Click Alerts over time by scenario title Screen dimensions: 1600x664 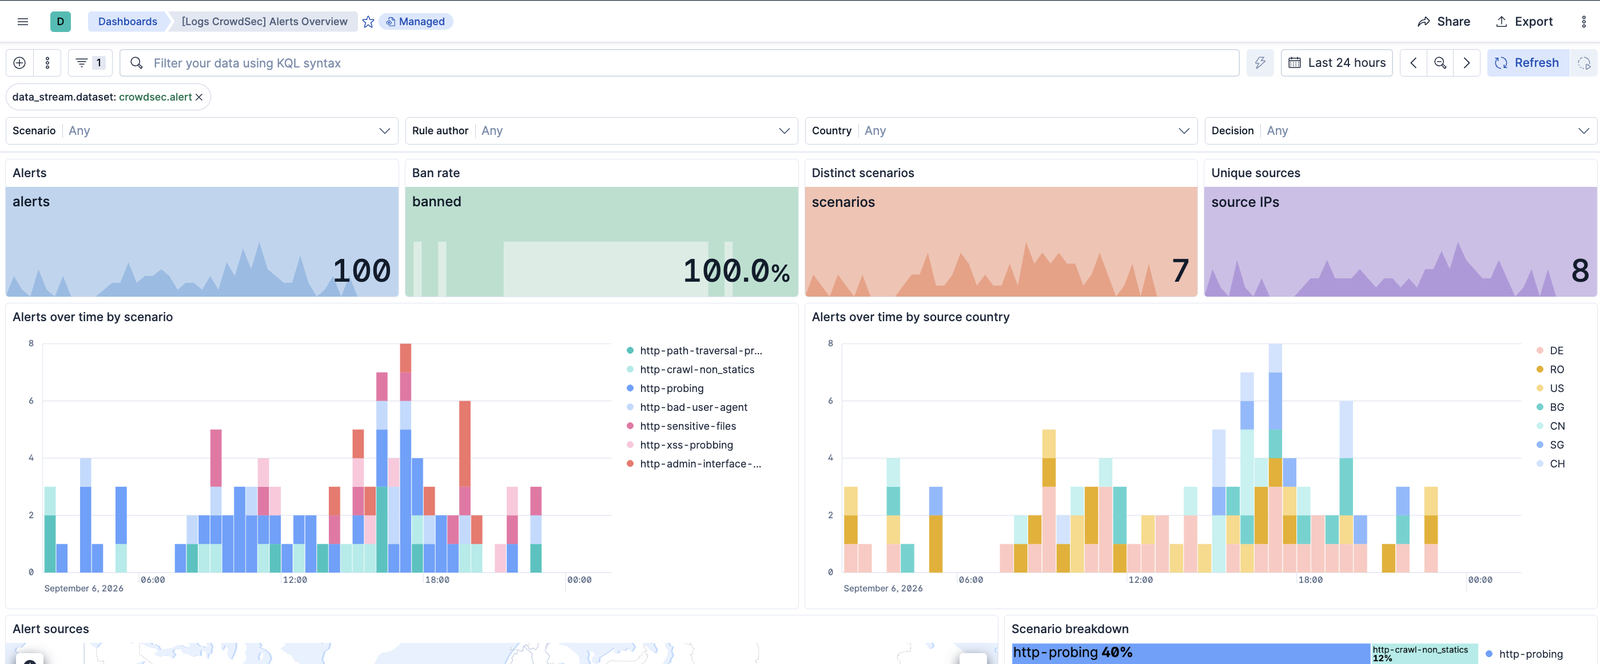coord(93,317)
